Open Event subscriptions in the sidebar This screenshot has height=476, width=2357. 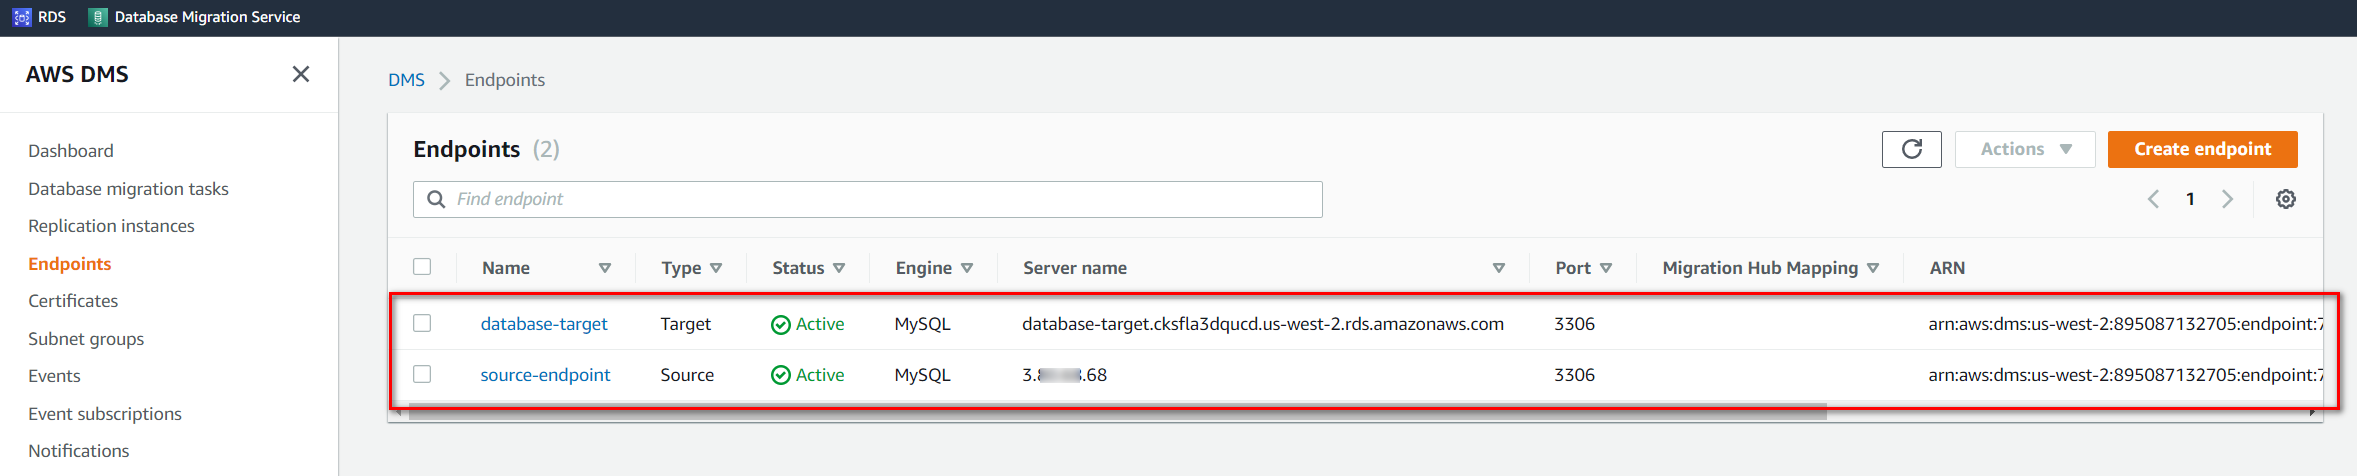105,414
